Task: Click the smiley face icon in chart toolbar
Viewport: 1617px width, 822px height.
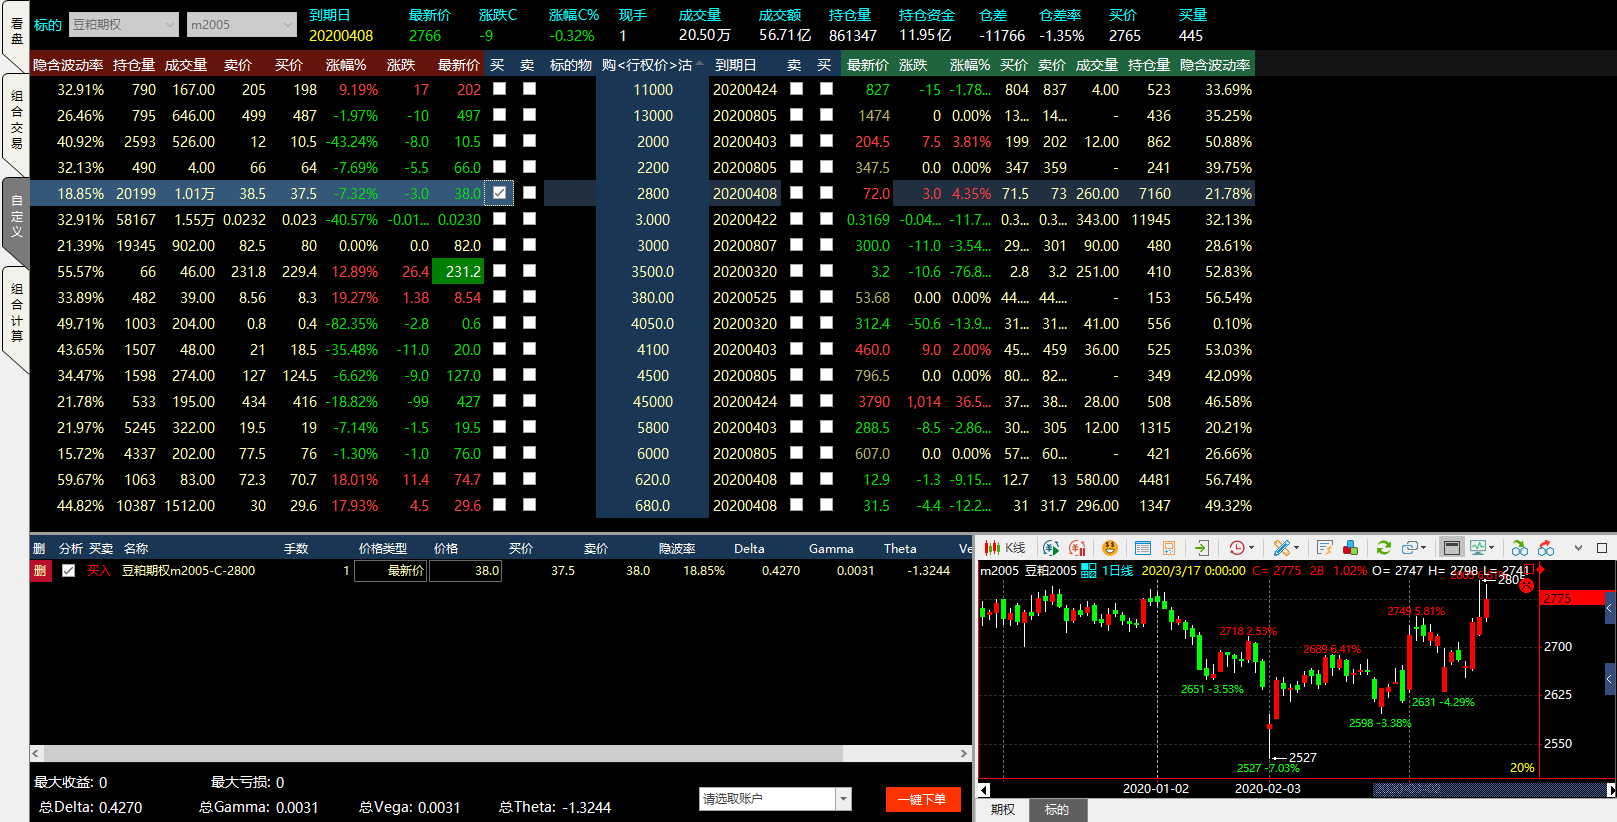Action: click(1109, 548)
